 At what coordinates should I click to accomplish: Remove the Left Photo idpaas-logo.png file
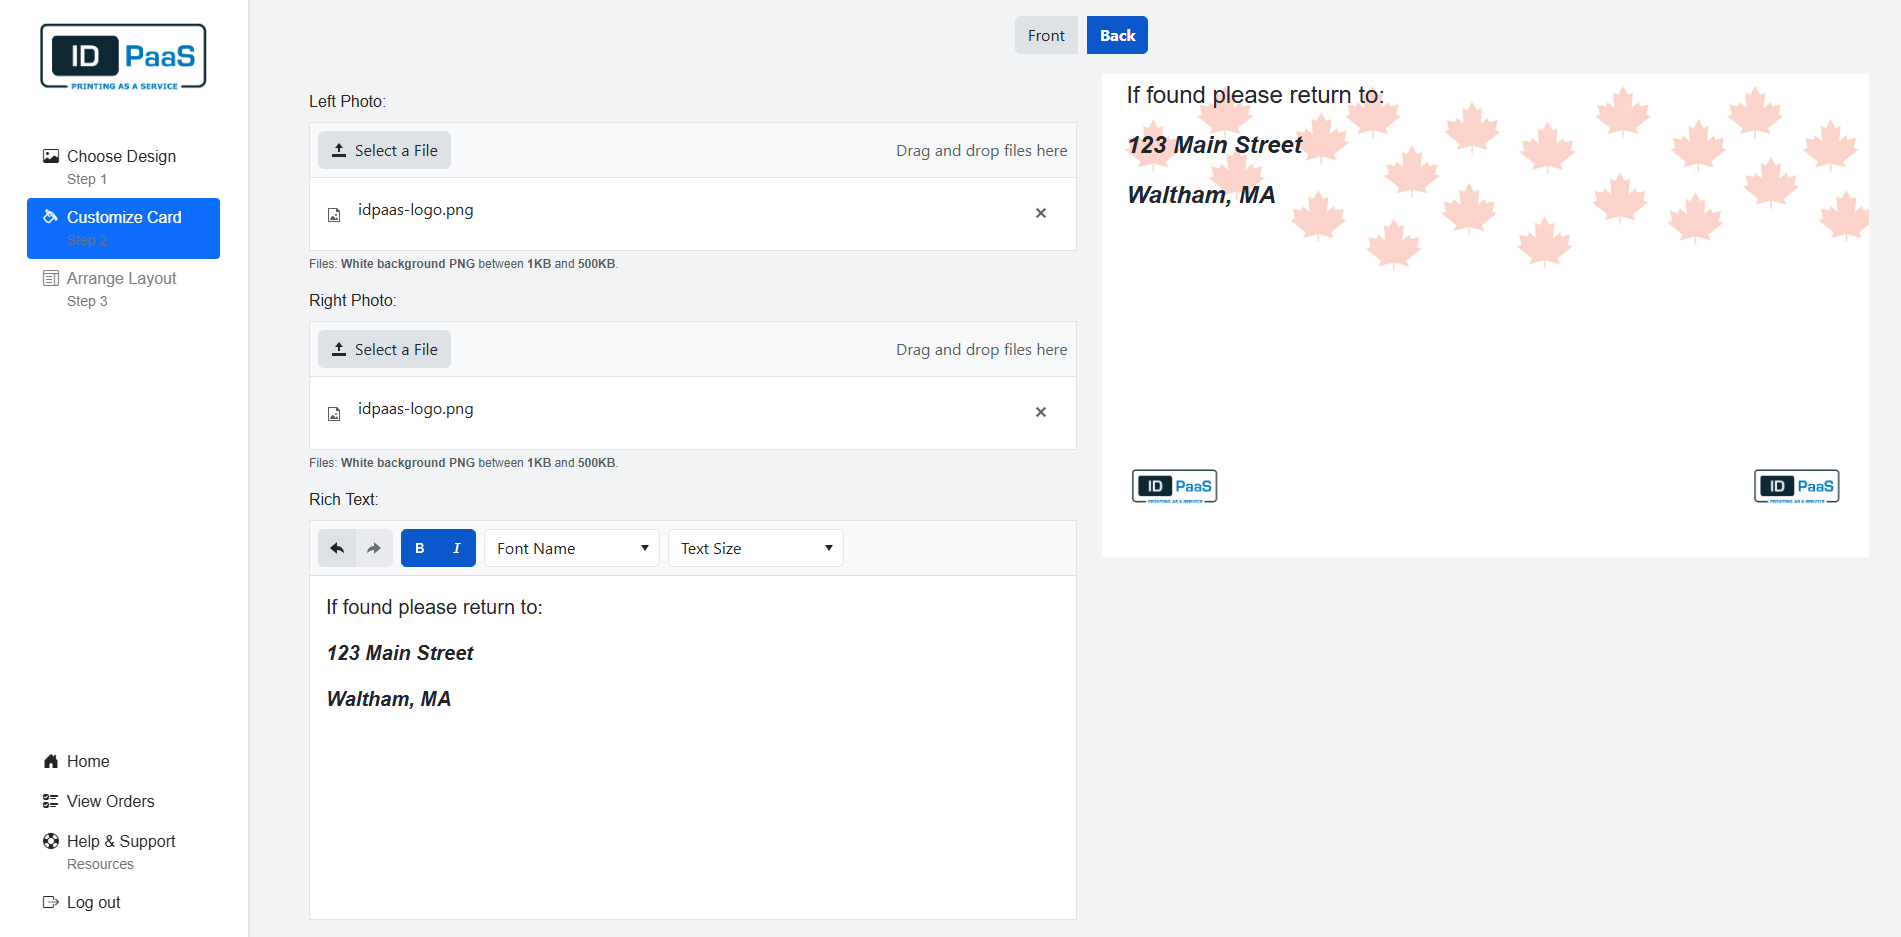tap(1040, 213)
